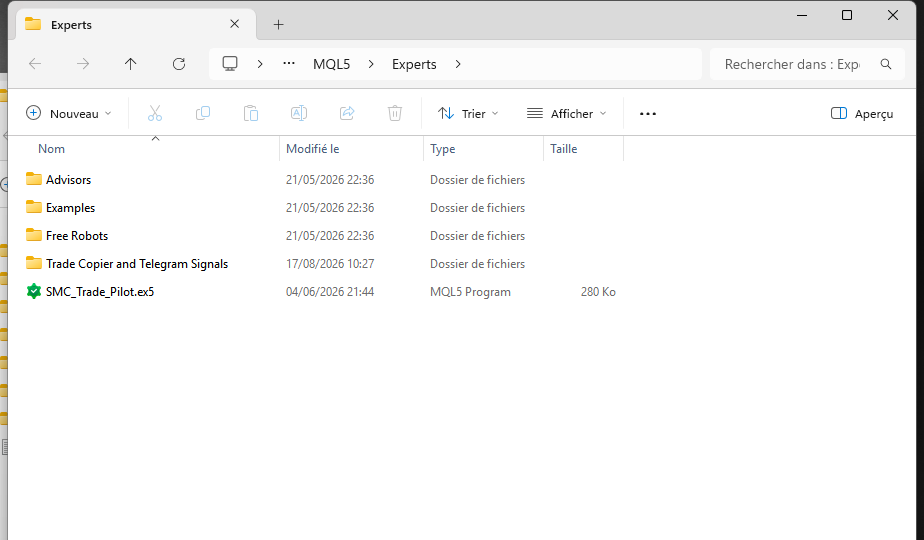Select the Free Robots folder icon
The height and width of the screenshot is (540, 924).
[34, 235]
